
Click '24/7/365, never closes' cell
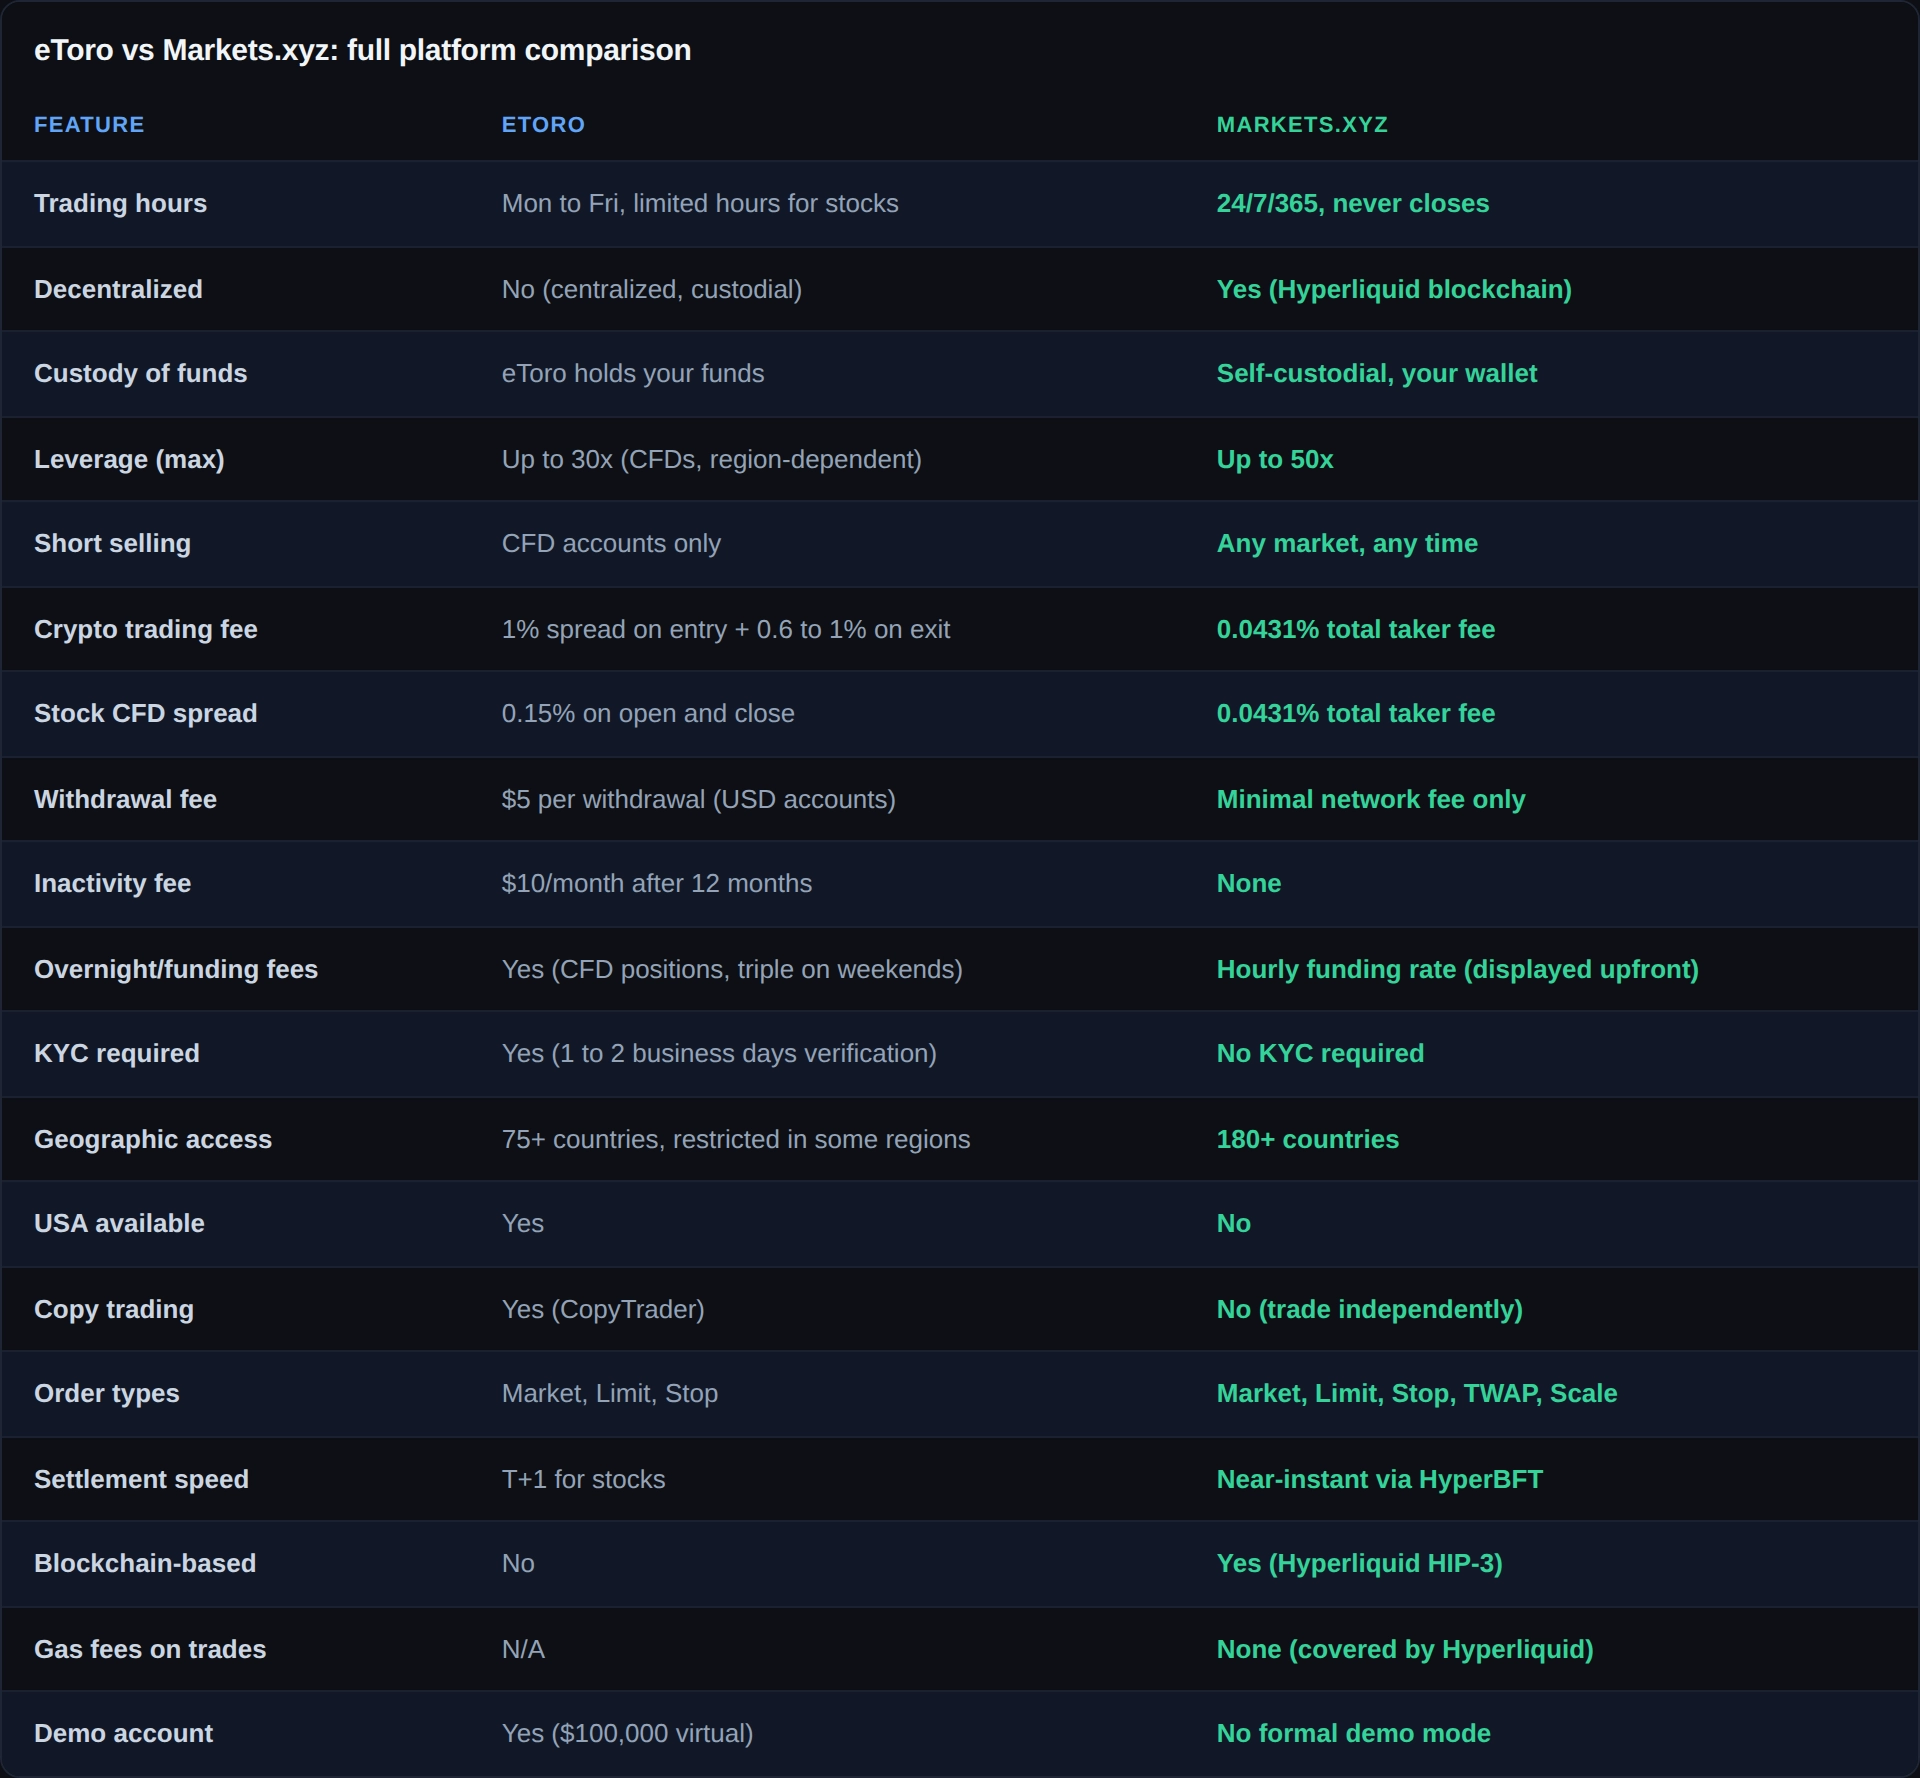click(1352, 203)
